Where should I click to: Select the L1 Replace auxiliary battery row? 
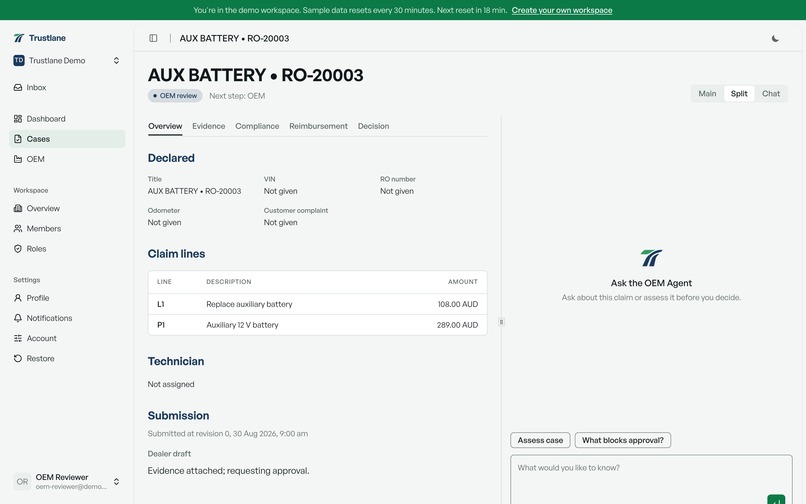(x=318, y=304)
